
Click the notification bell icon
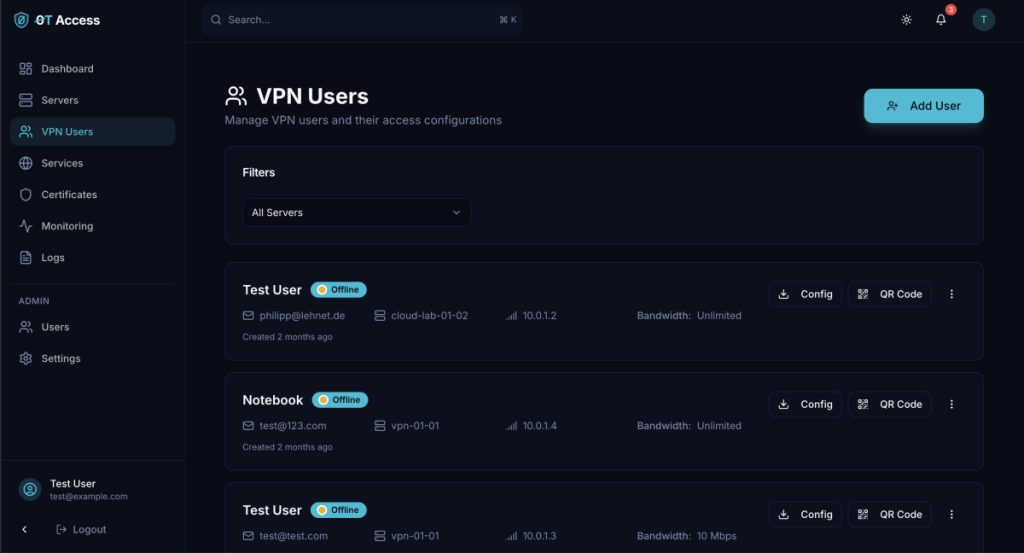[940, 20]
